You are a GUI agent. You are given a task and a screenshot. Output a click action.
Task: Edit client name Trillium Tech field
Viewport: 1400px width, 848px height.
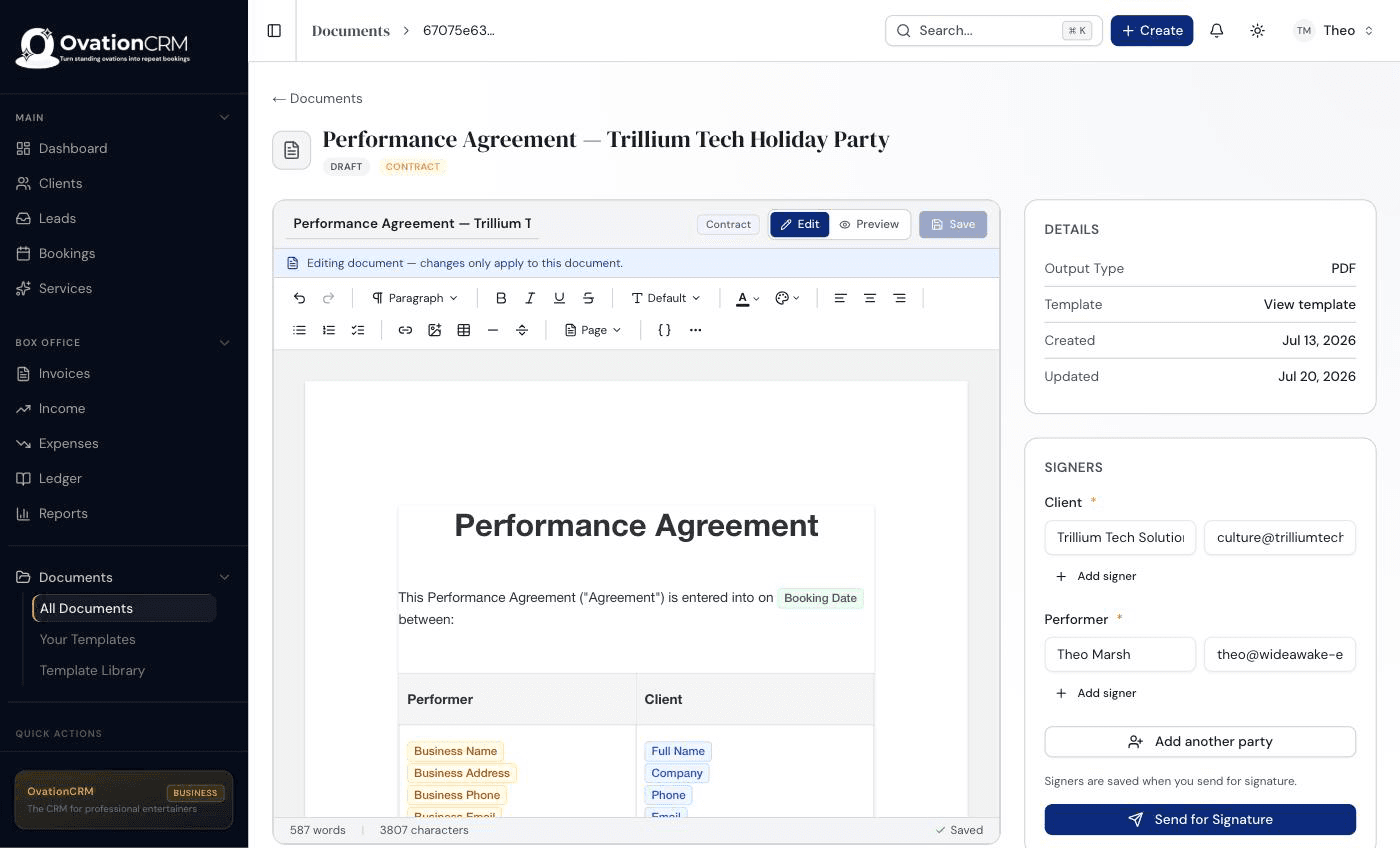(1120, 537)
